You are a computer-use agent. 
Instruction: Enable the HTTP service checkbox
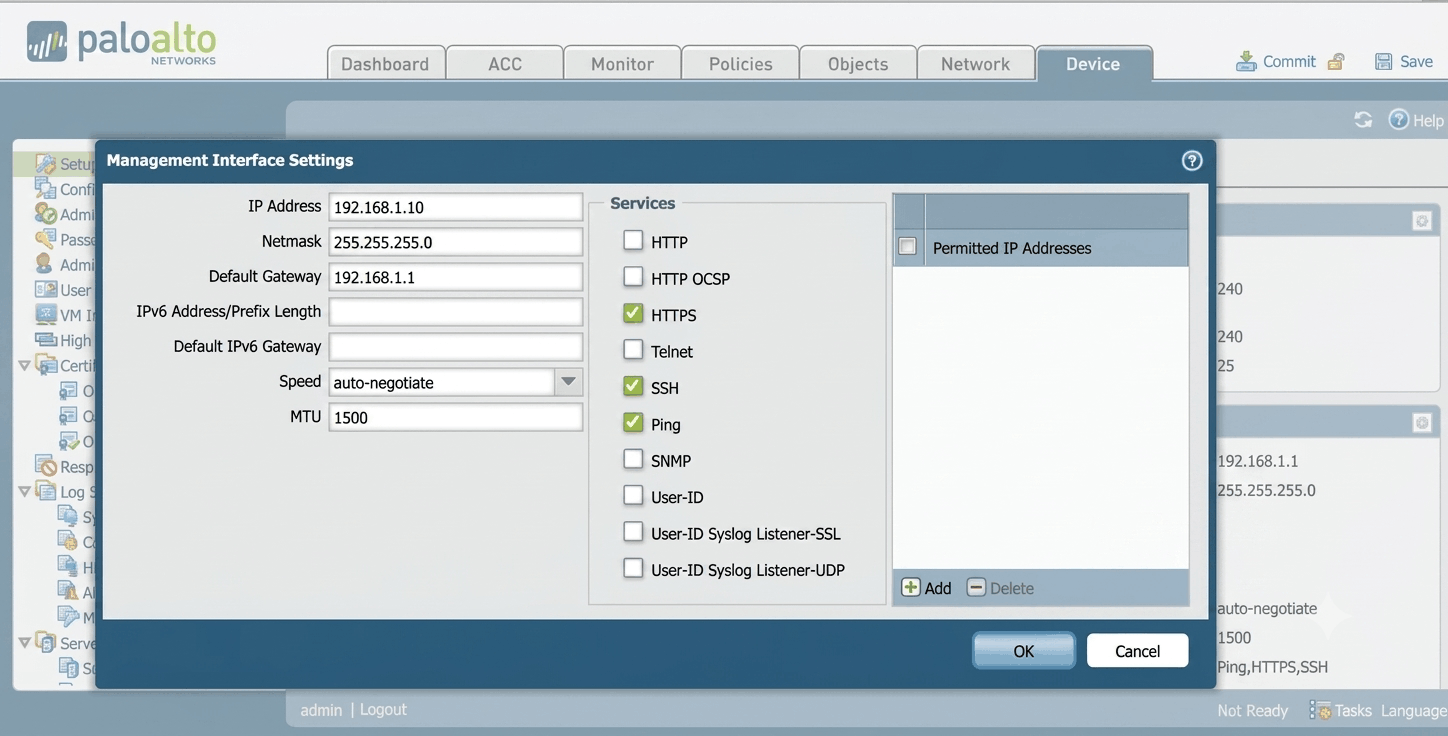[633, 241]
